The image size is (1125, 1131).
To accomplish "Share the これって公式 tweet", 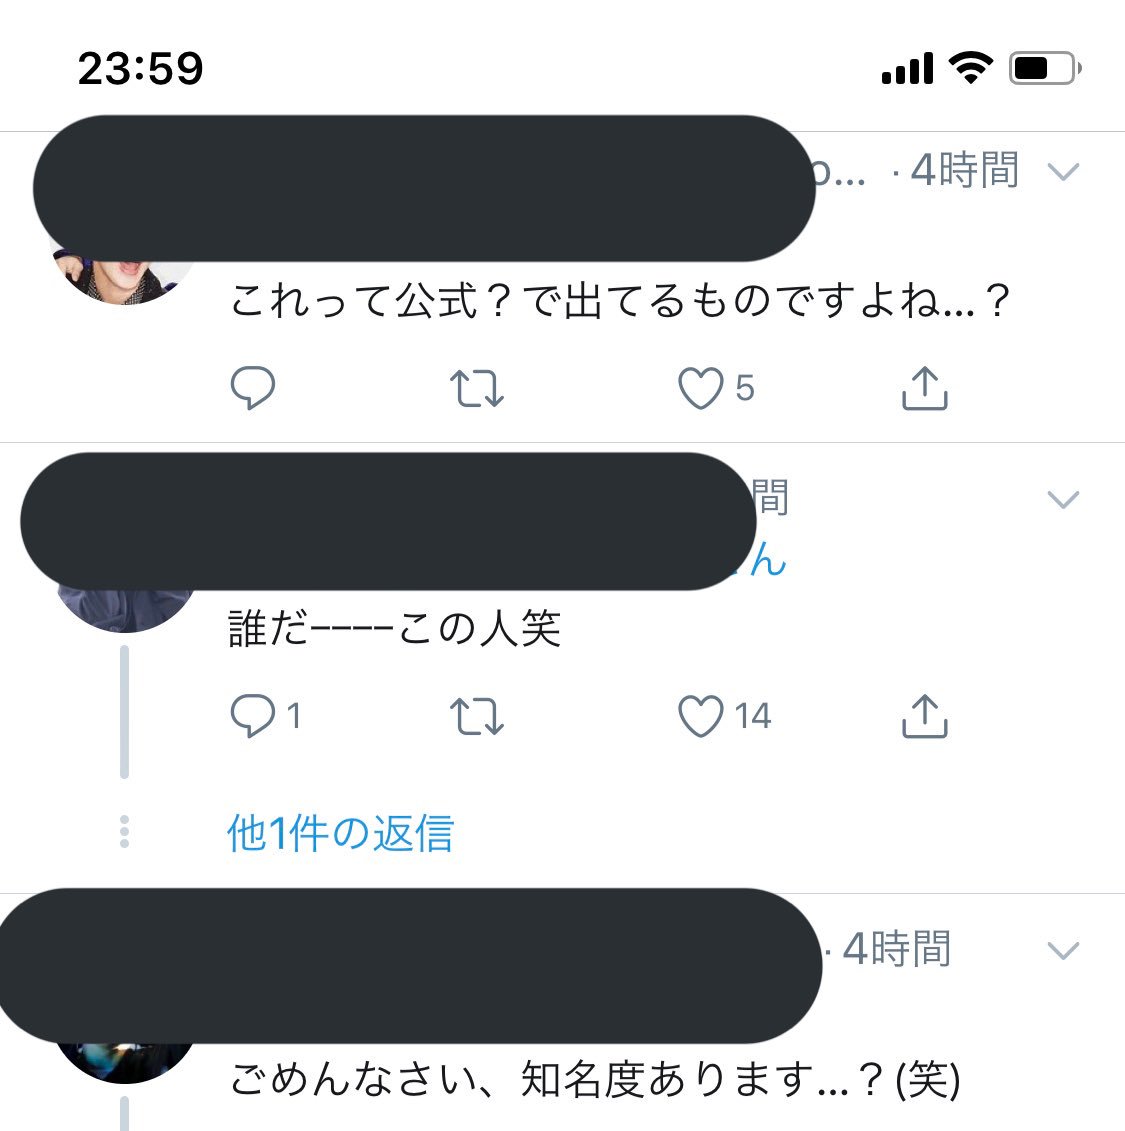I will [x=925, y=388].
